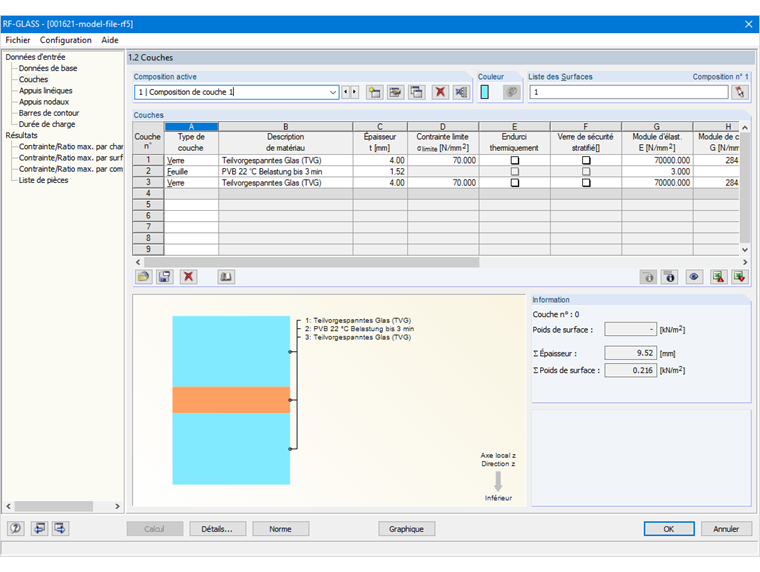Open the material library book icon
Image resolution: width=760 pixels, height=572 pixels.
point(226,277)
